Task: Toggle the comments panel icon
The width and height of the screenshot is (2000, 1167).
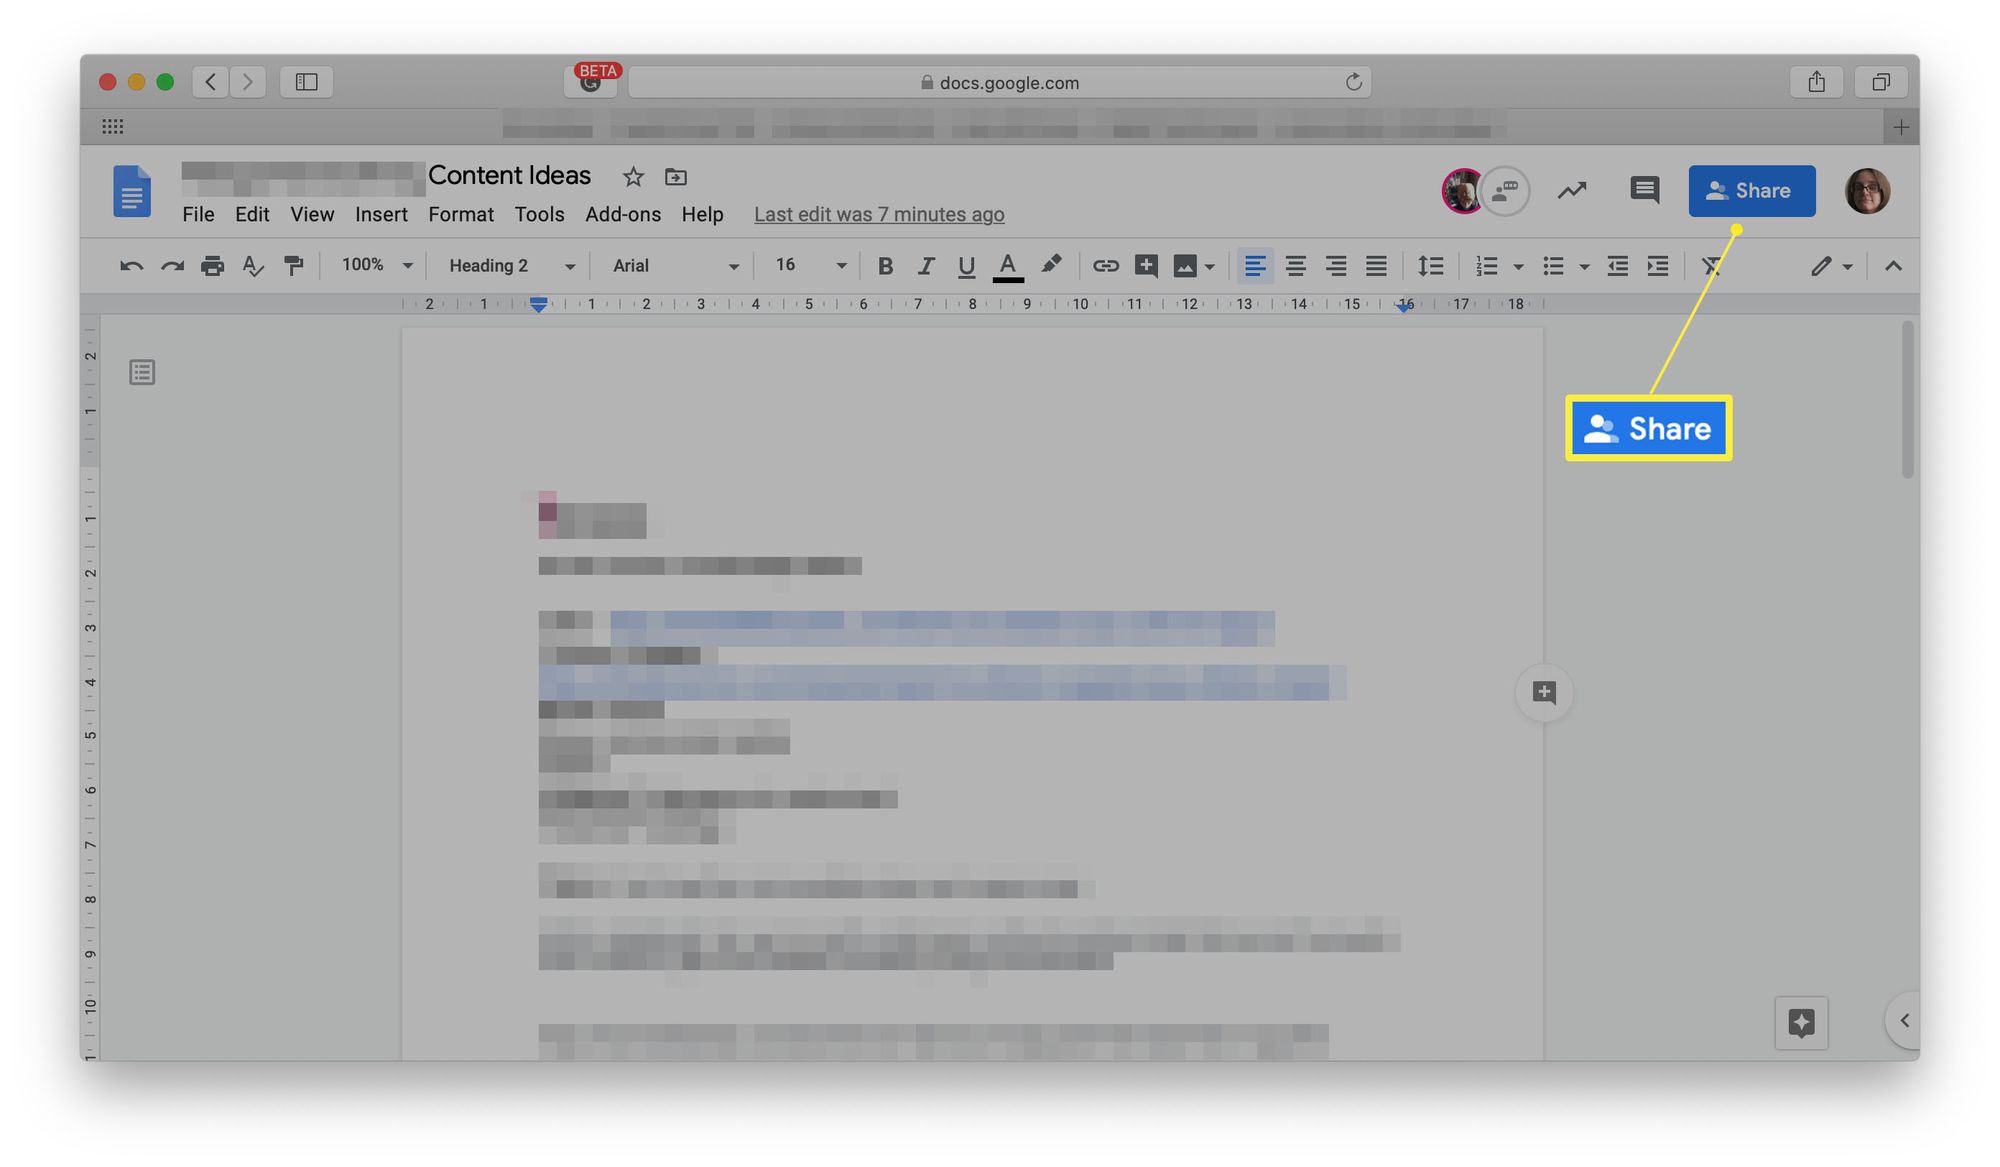Action: pyautogui.click(x=1643, y=190)
